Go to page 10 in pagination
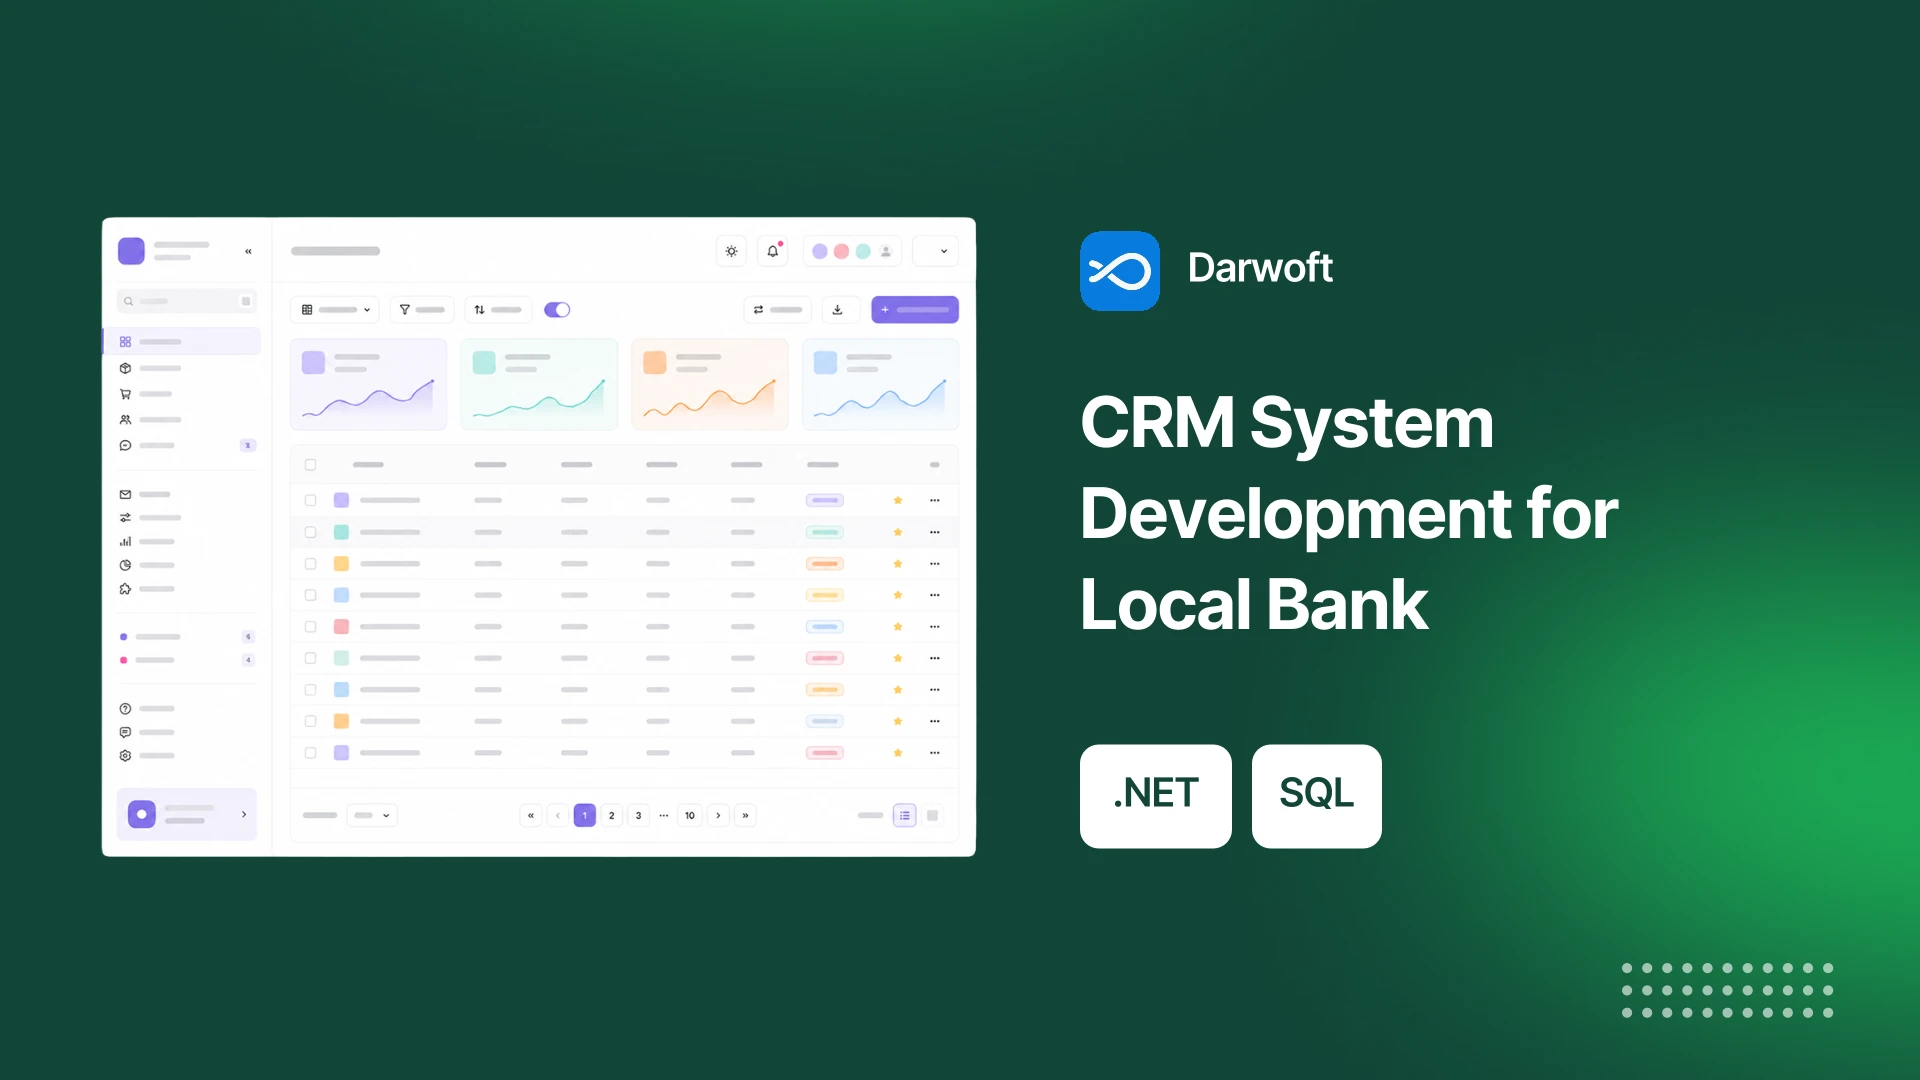 pos(690,816)
